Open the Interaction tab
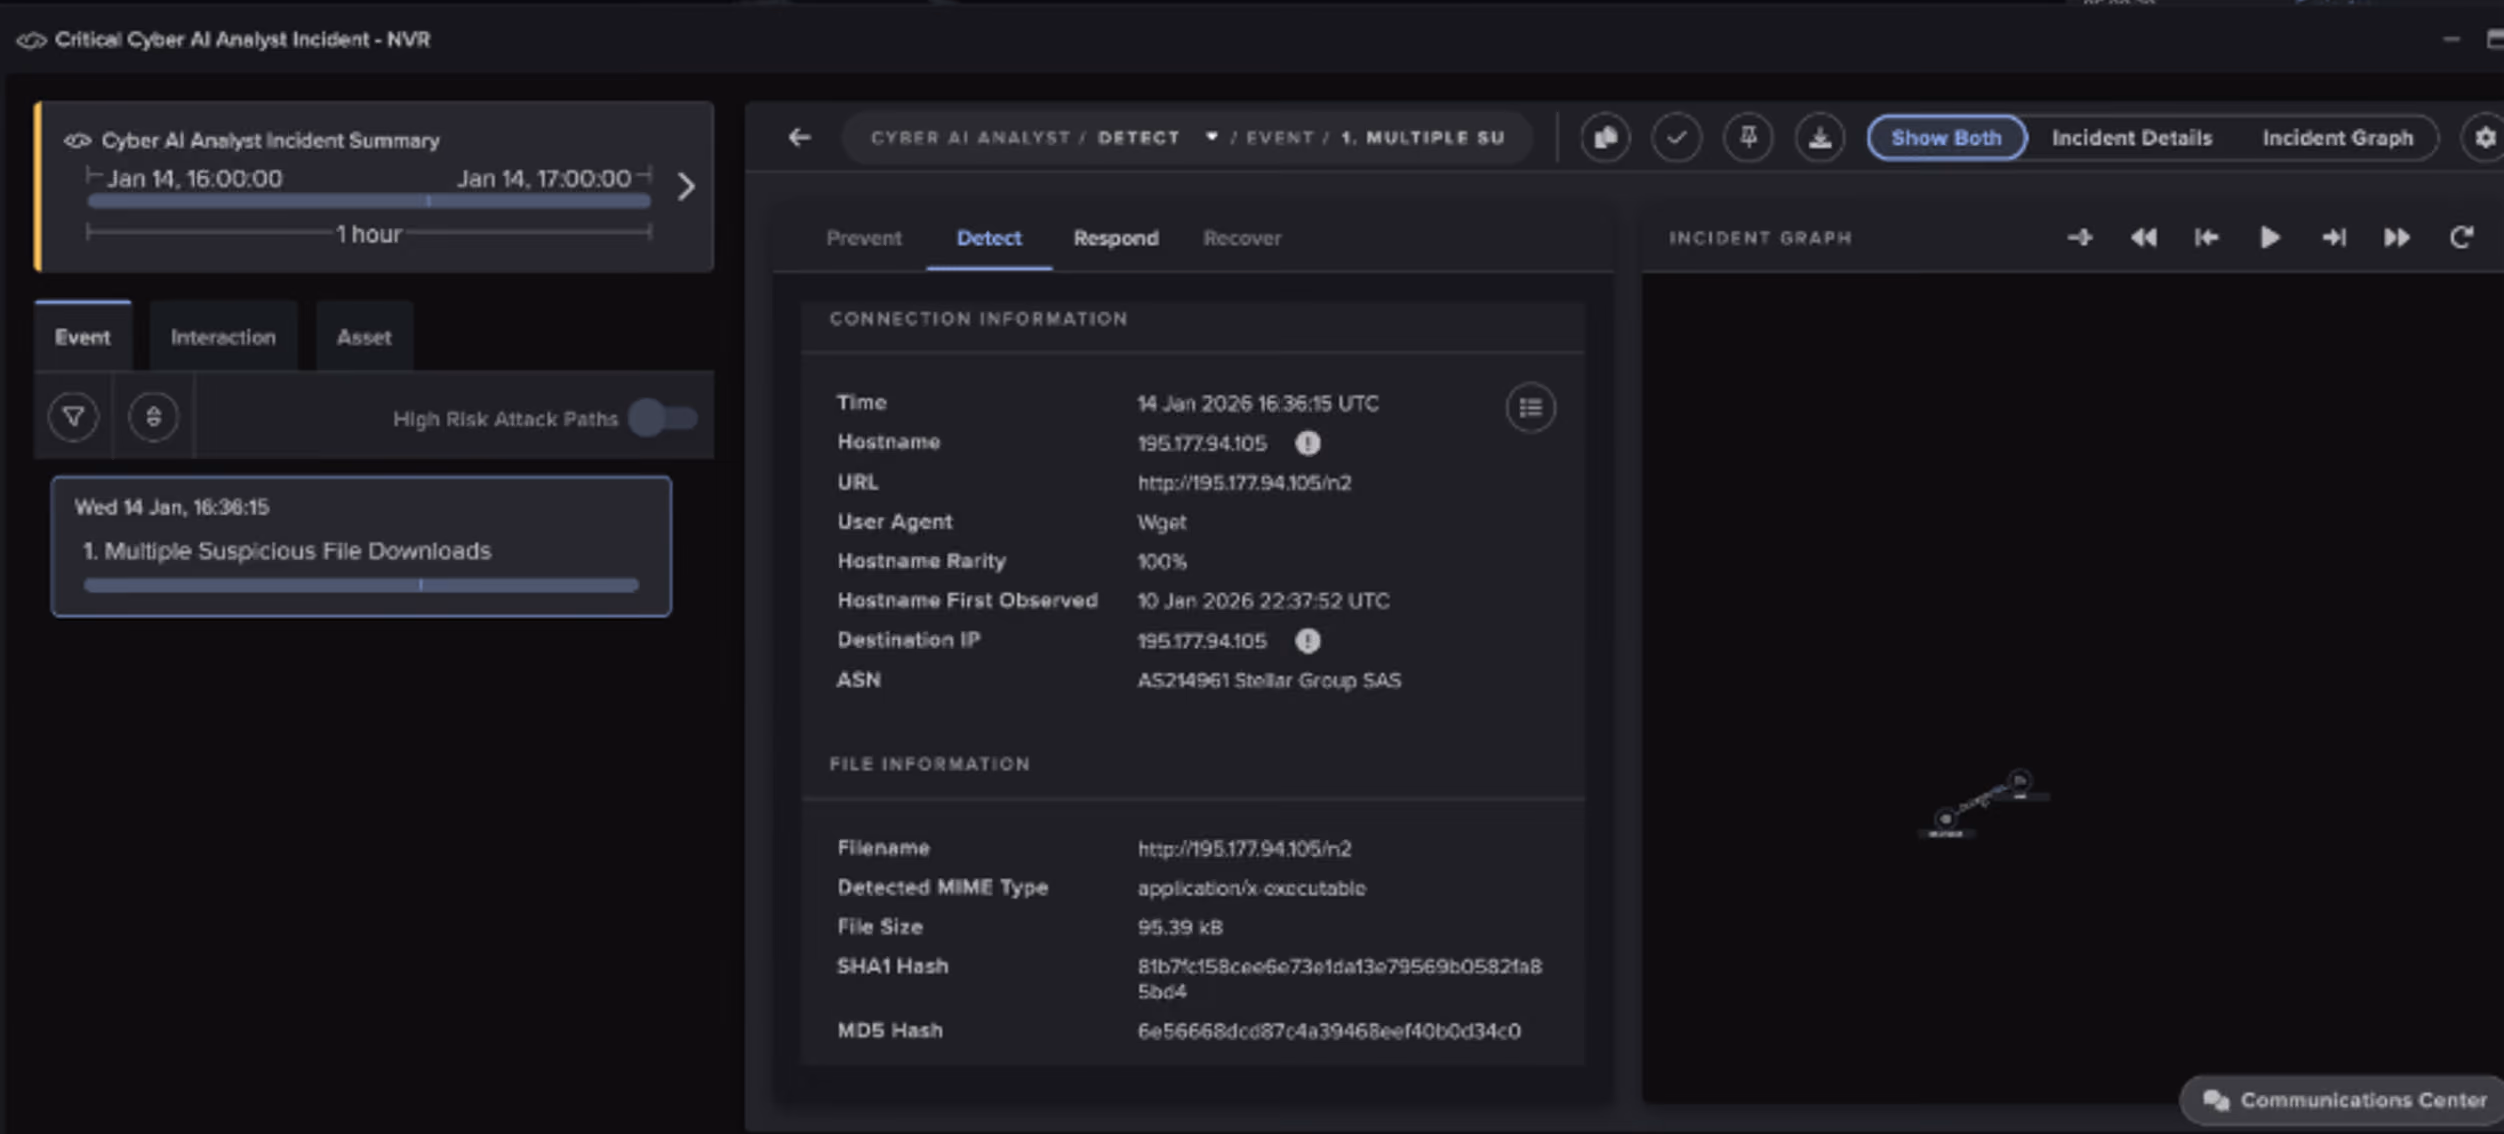The width and height of the screenshot is (2504, 1134). tap(223, 337)
